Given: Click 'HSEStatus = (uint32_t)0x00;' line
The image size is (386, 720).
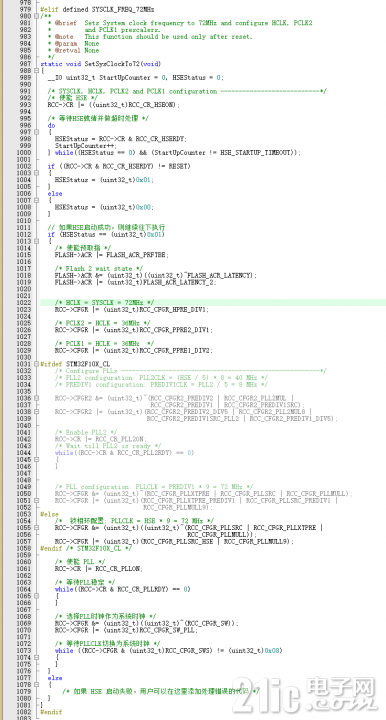Looking at the screenshot, I should [104, 207].
